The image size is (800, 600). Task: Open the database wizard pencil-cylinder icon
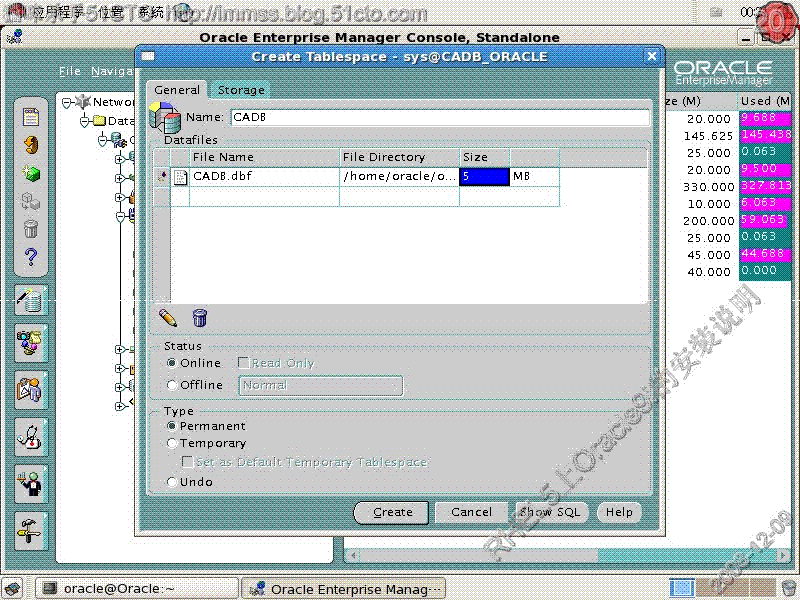coord(31,300)
